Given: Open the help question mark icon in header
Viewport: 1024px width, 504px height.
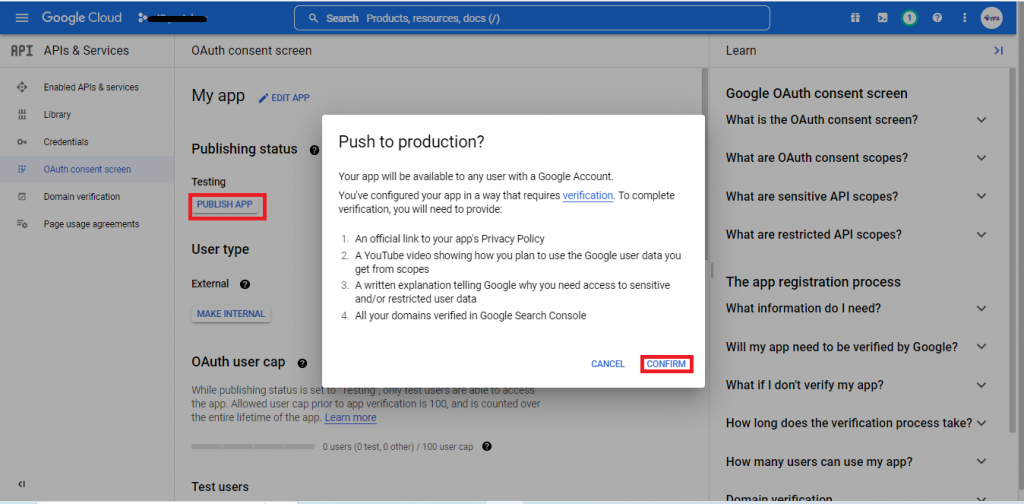Looking at the screenshot, I should 937,18.
